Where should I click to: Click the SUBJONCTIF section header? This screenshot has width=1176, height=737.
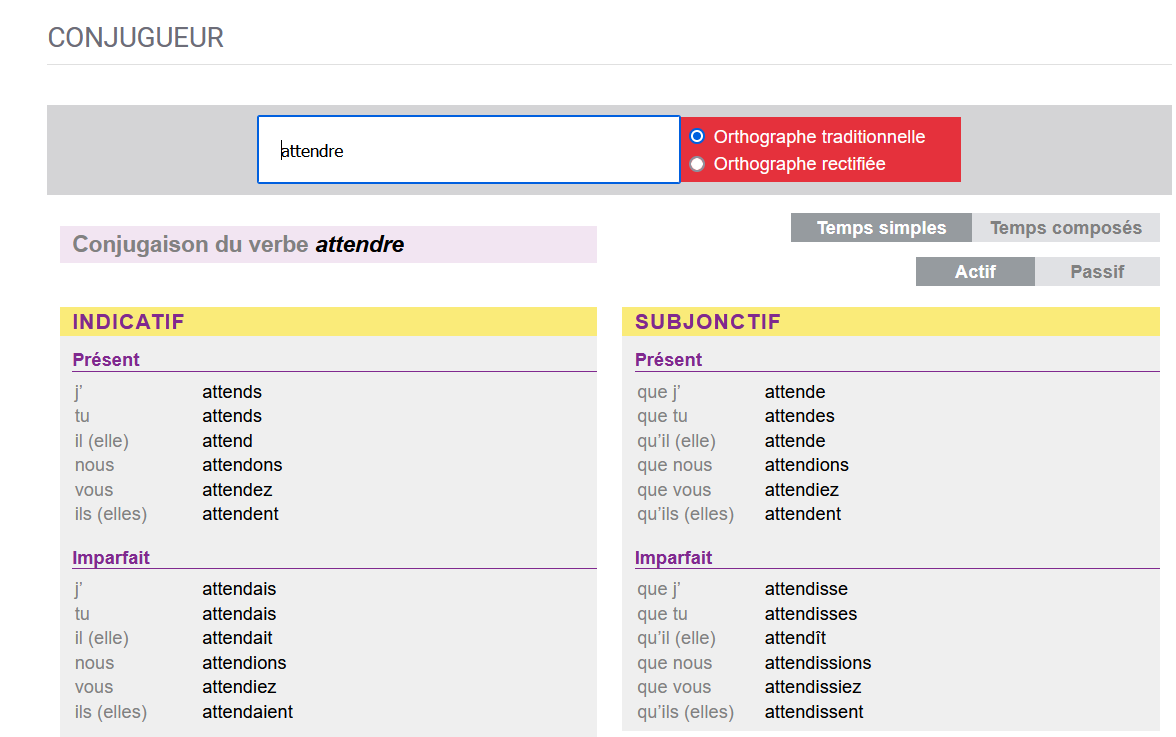(708, 322)
